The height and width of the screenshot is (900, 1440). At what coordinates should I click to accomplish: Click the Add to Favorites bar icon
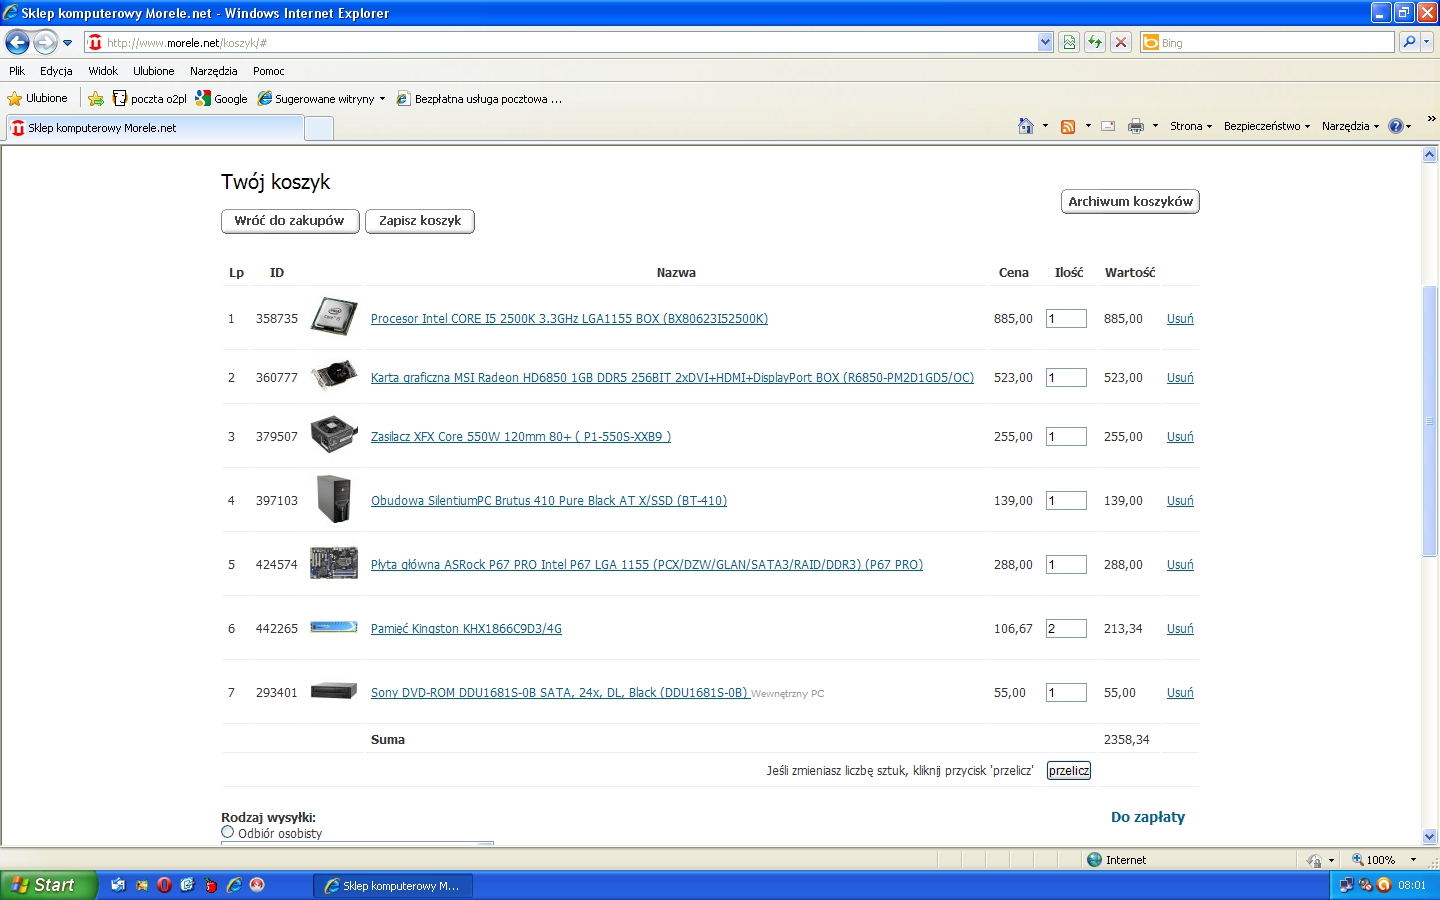click(96, 98)
